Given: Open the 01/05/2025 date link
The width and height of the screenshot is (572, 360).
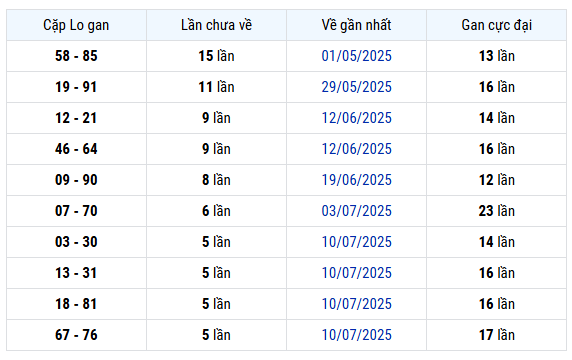Looking at the screenshot, I should point(356,56).
